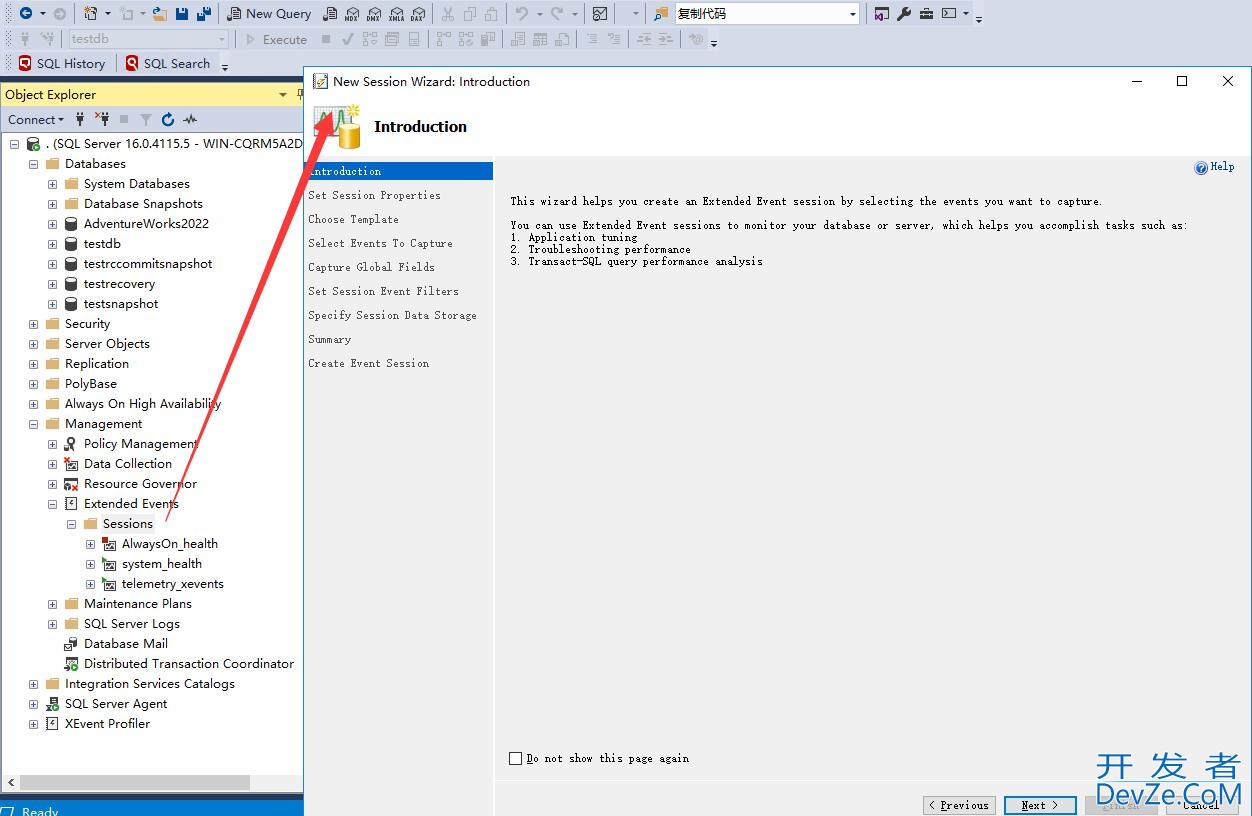Go to Select Events To Capture page
Viewport: 1252px width, 816px height.
(x=380, y=243)
